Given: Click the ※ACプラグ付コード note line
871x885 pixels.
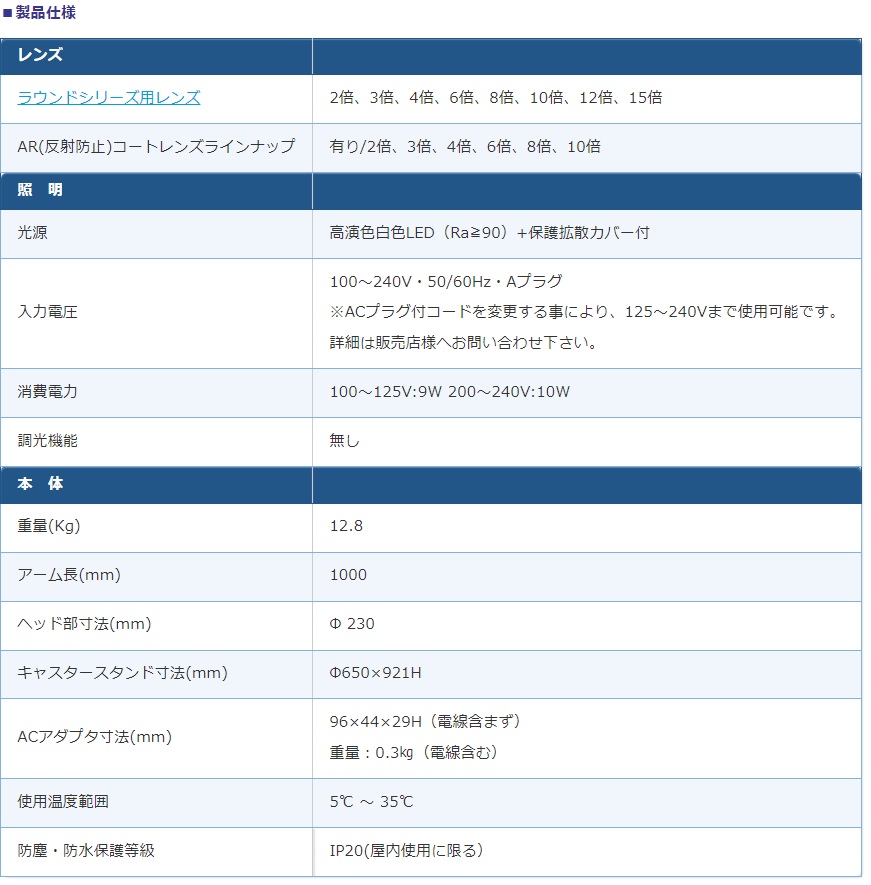Looking at the screenshot, I should tap(585, 312).
